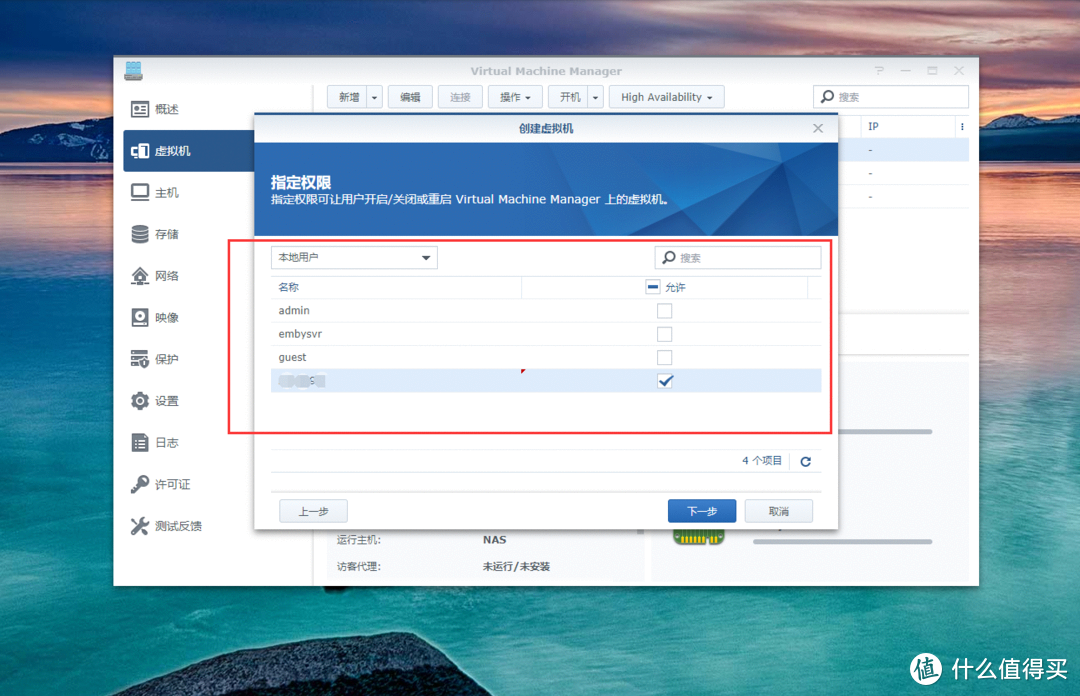Click 下一步 to continue

pyautogui.click(x=702, y=511)
